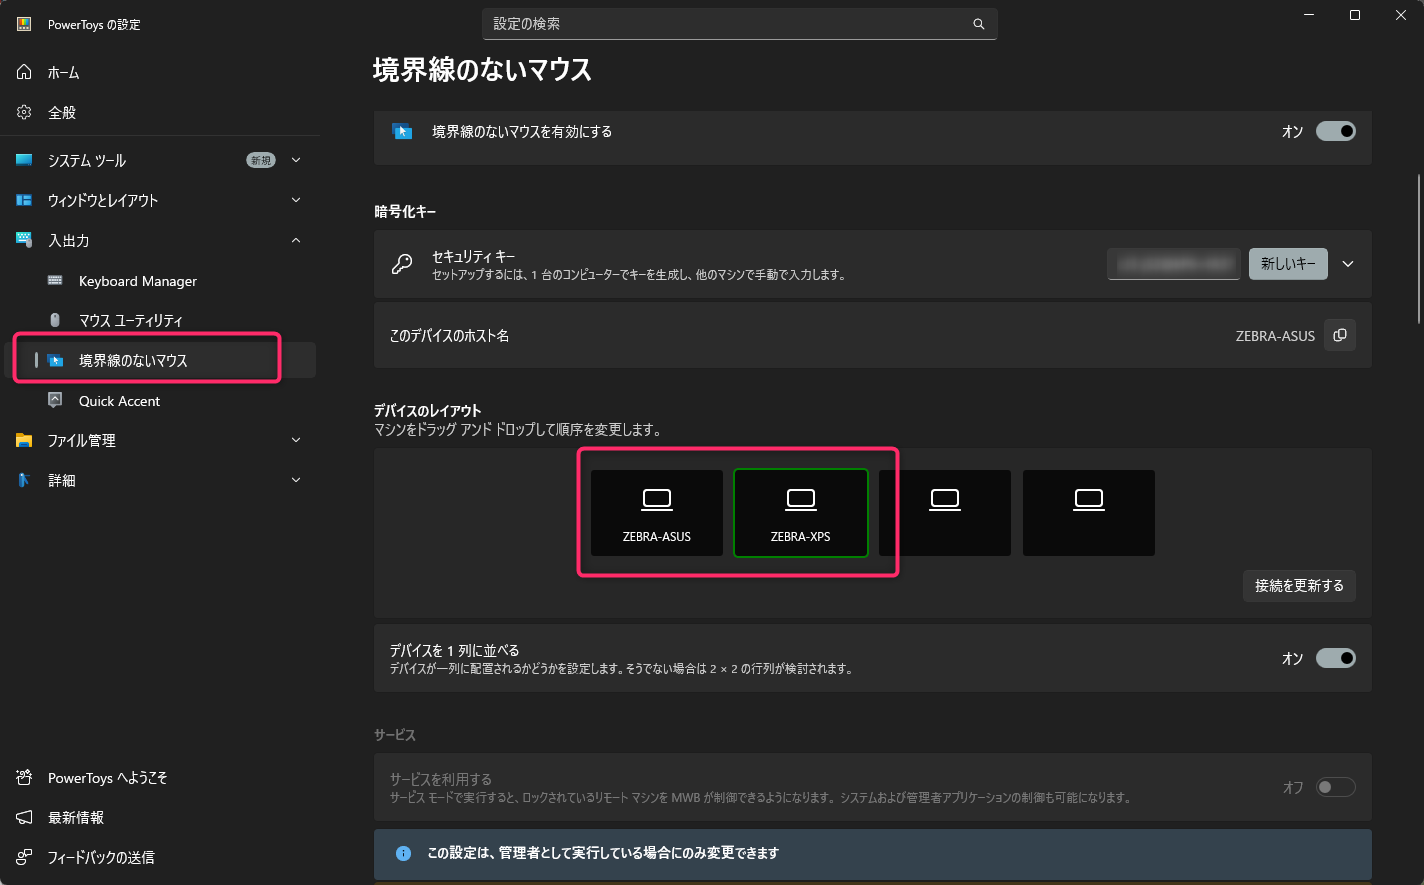1424x885 pixels.
Task: Click the search magnifier icon
Action: 978,24
